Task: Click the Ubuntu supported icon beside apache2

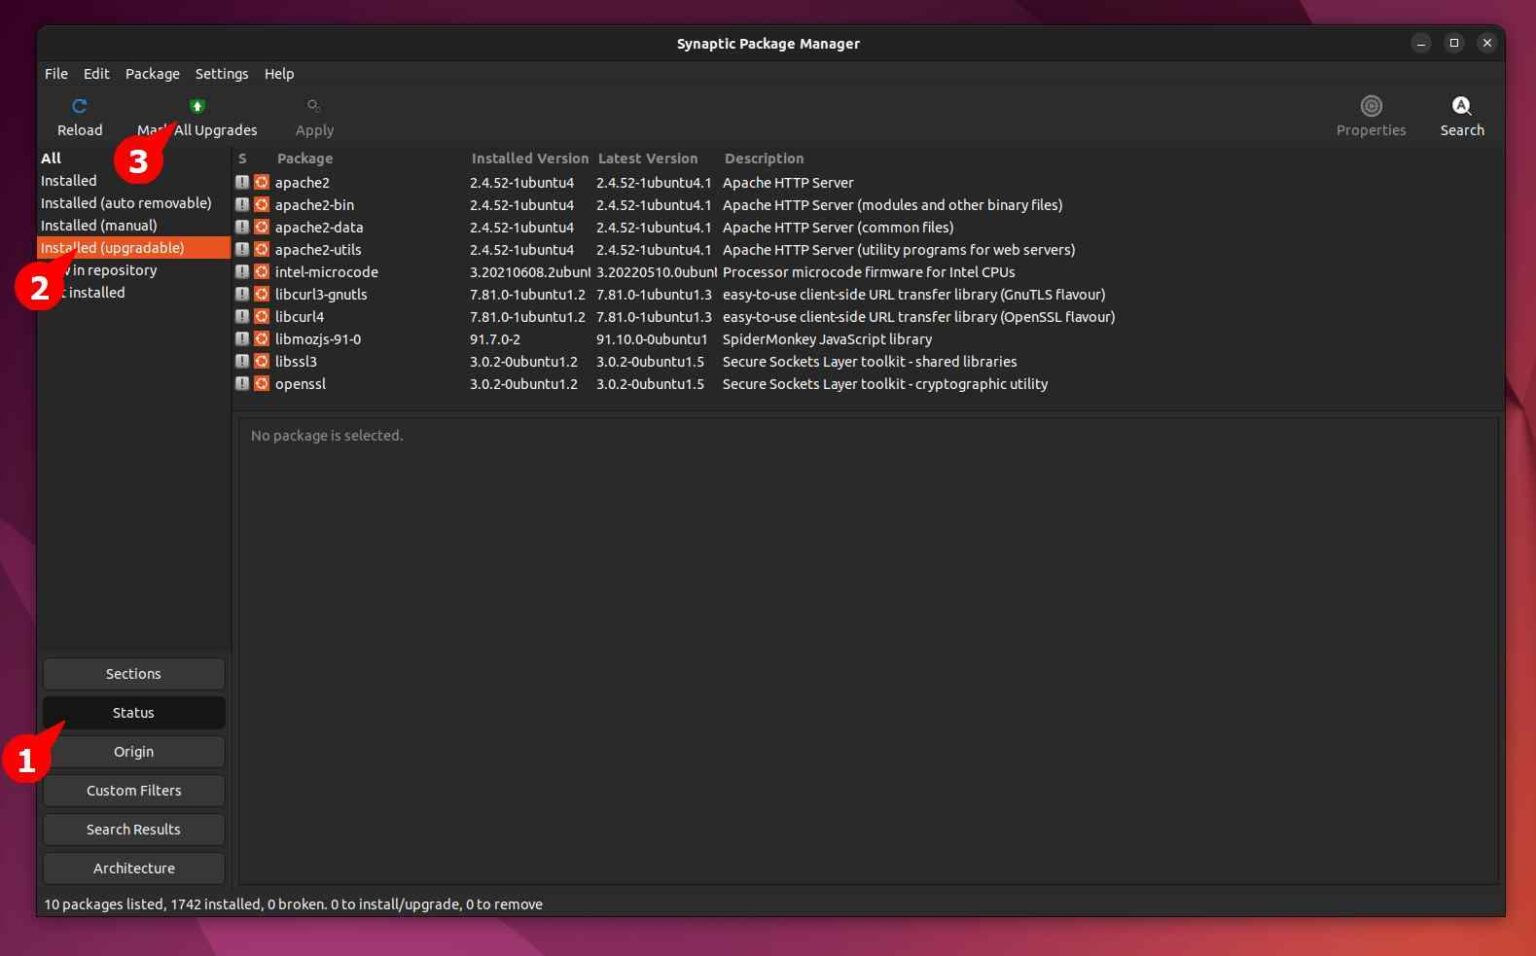Action: click(261, 182)
